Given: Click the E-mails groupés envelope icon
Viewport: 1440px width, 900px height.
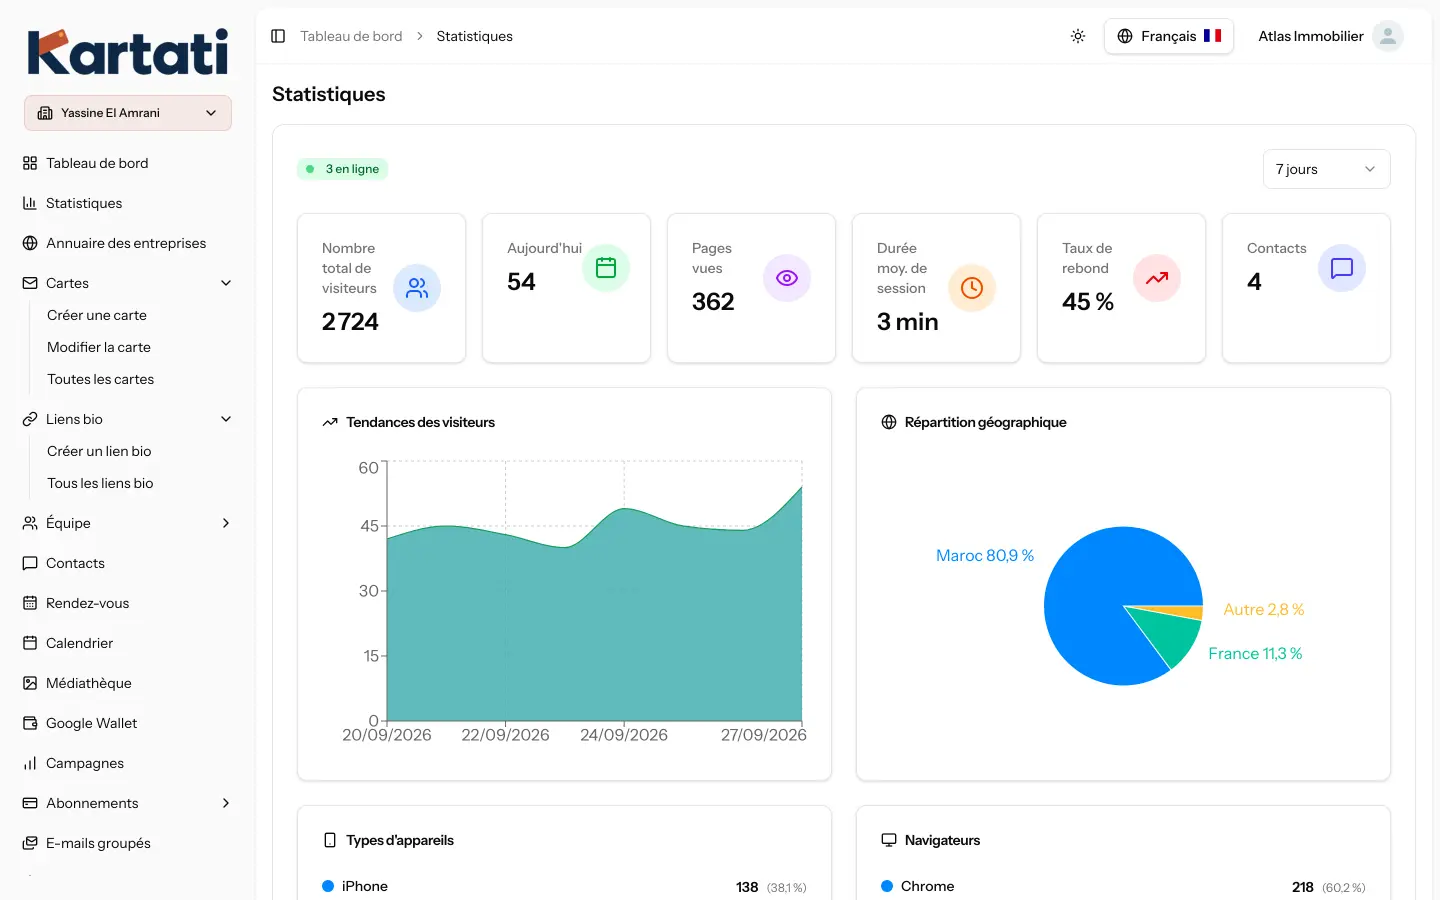Looking at the screenshot, I should (30, 843).
